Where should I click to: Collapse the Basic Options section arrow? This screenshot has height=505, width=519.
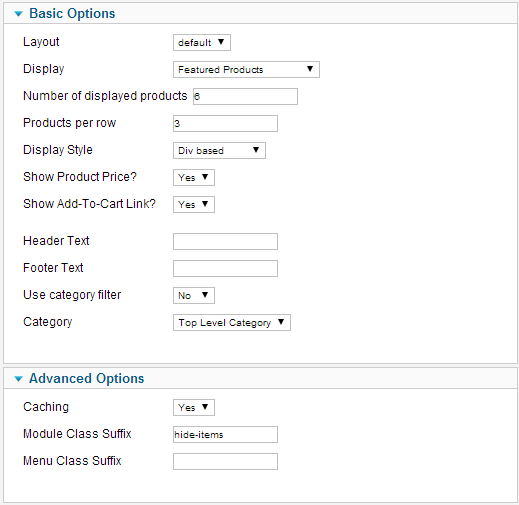tap(19, 14)
